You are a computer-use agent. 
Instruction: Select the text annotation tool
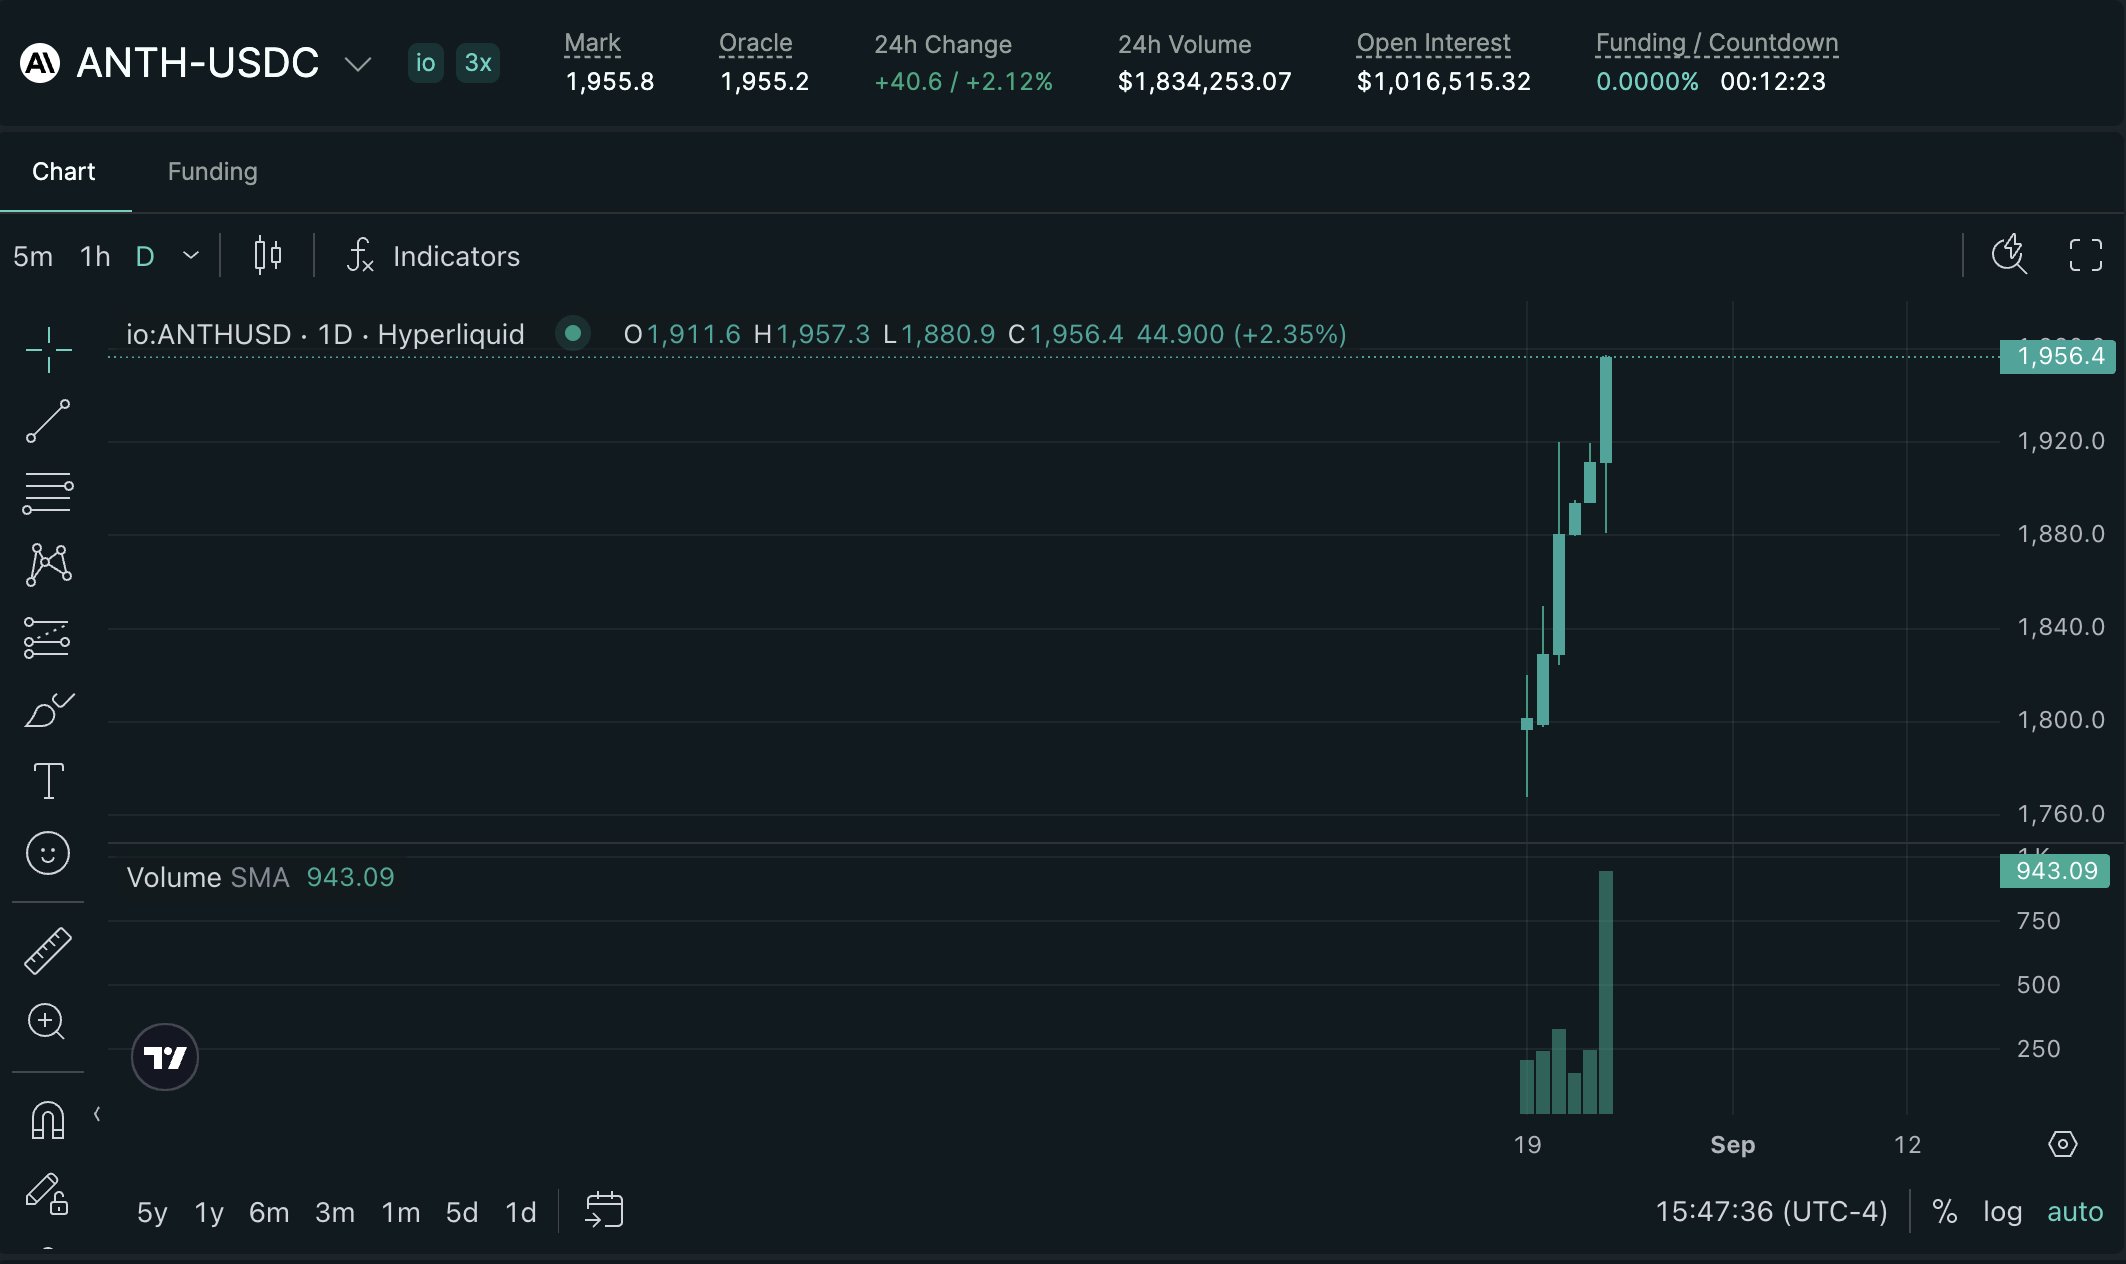48,781
